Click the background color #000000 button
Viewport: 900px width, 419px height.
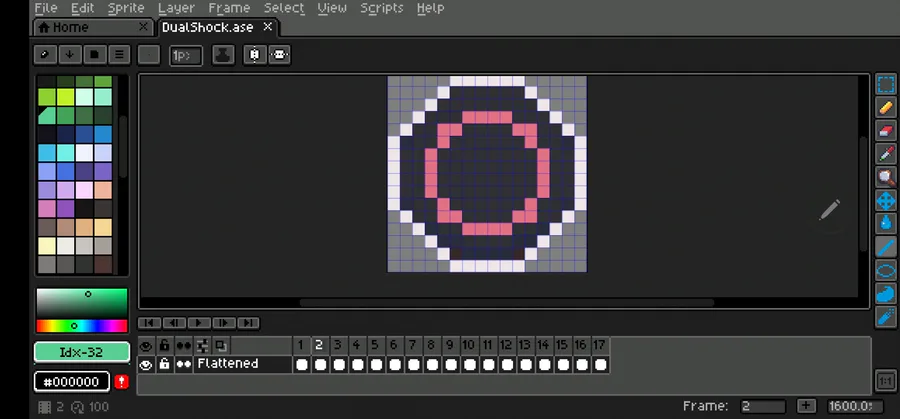tap(72, 382)
